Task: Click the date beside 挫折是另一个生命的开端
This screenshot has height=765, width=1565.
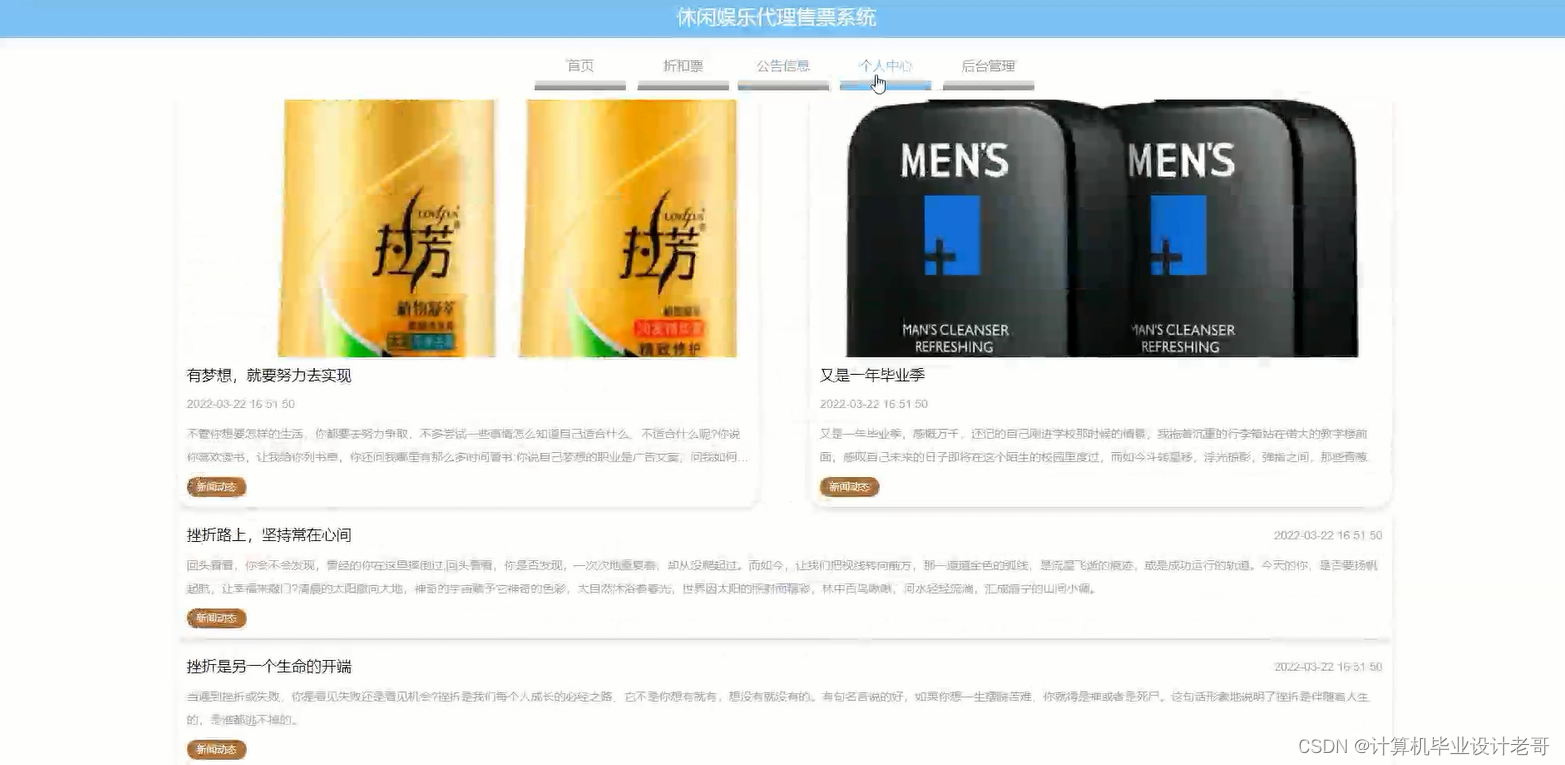Action: 1328,667
